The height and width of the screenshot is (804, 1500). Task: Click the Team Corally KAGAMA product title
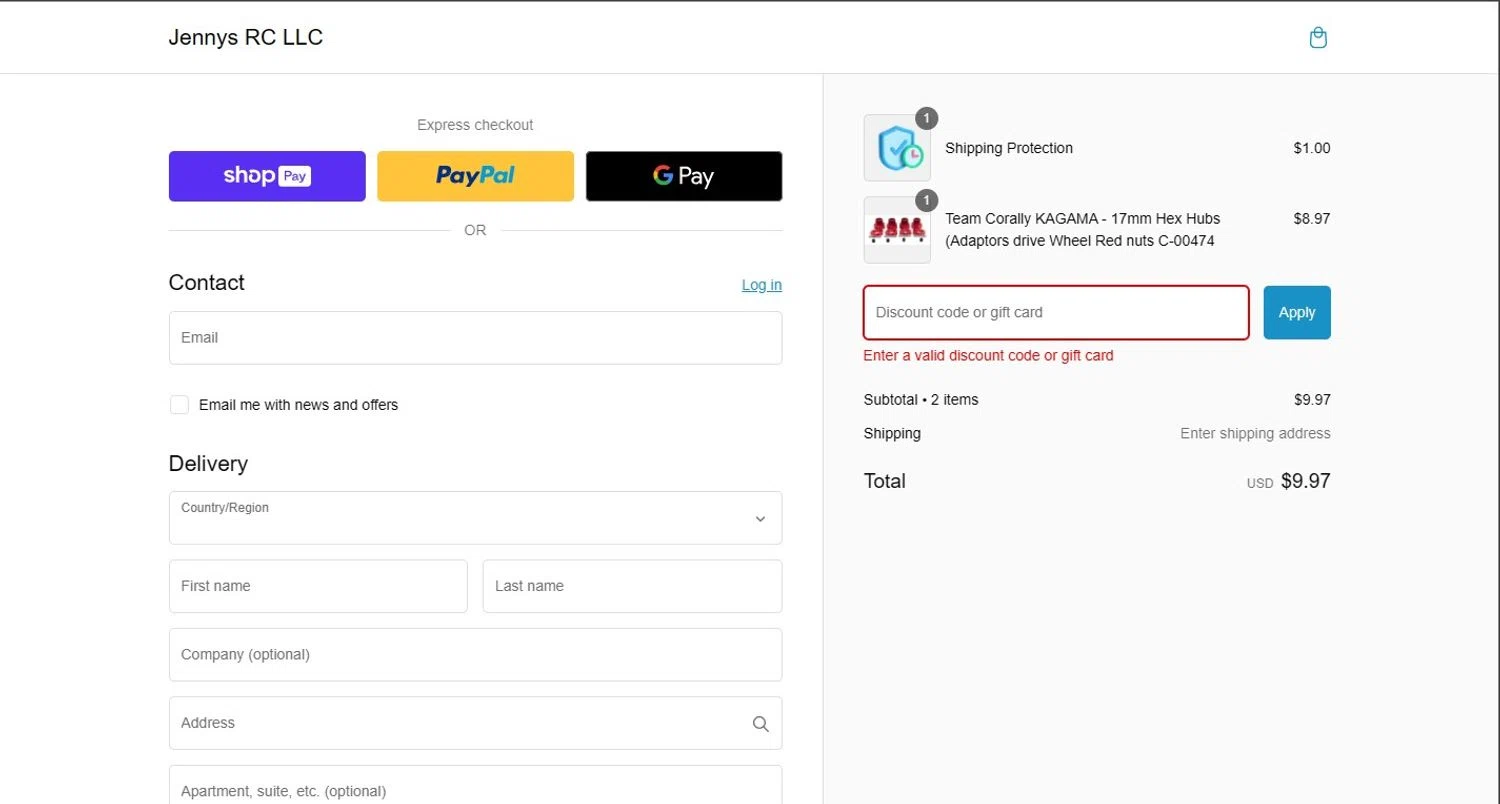(x=1083, y=230)
